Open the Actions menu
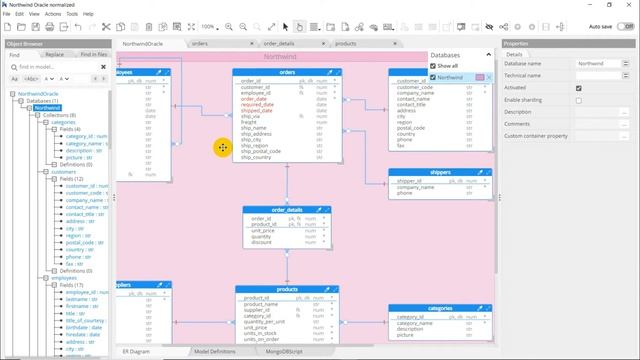The width and height of the screenshot is (640, 360). click(53, 14)
